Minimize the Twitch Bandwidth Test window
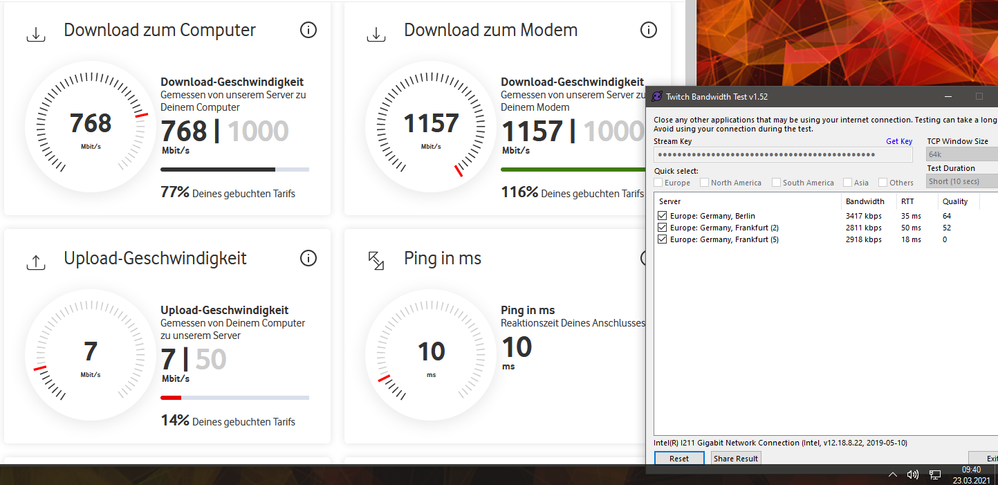This screenshot has width=998, height=485. [x=949, y=97]
